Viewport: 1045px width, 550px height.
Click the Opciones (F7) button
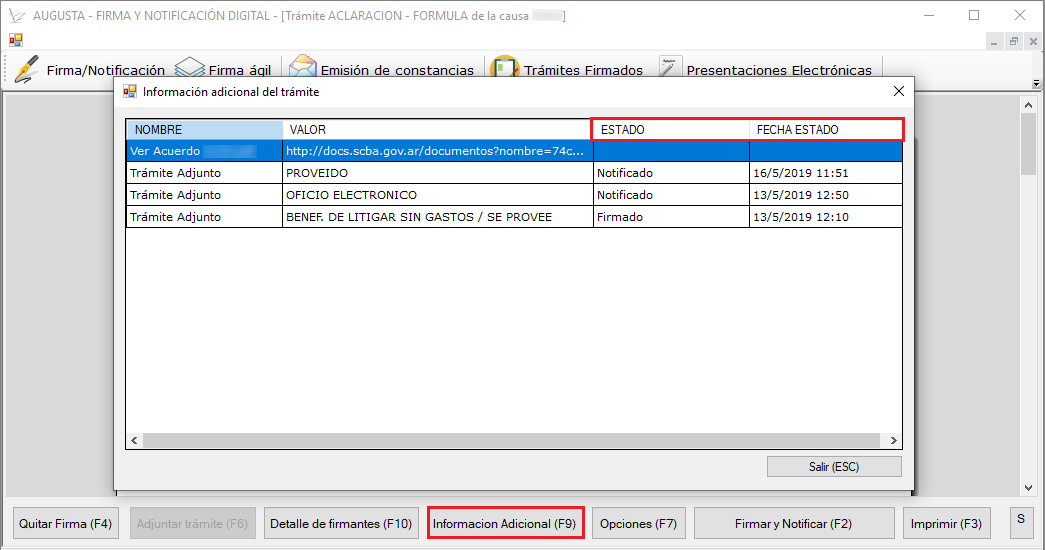coord(638,524)
